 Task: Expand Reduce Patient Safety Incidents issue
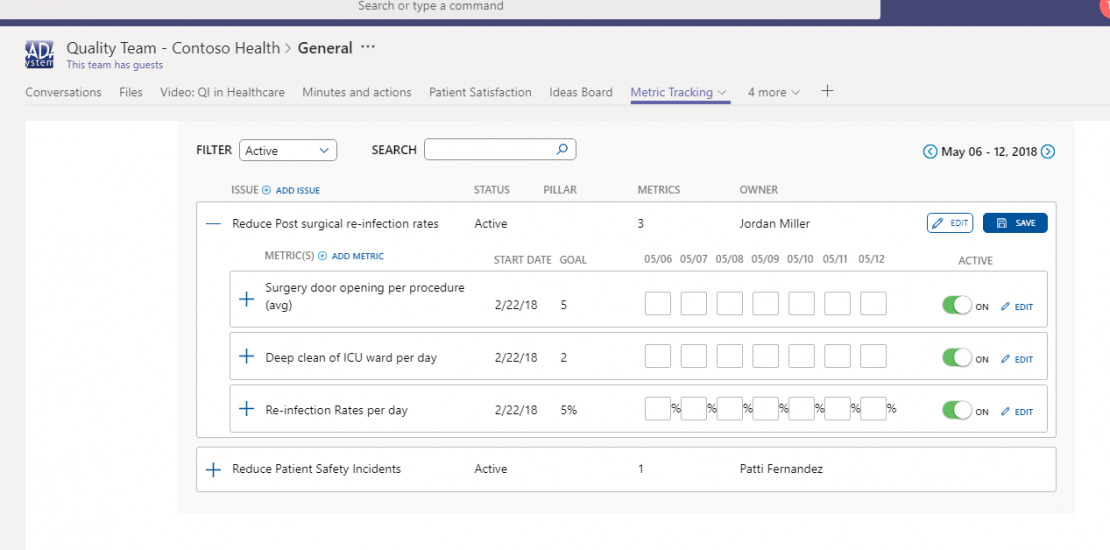tap(213, 470)
